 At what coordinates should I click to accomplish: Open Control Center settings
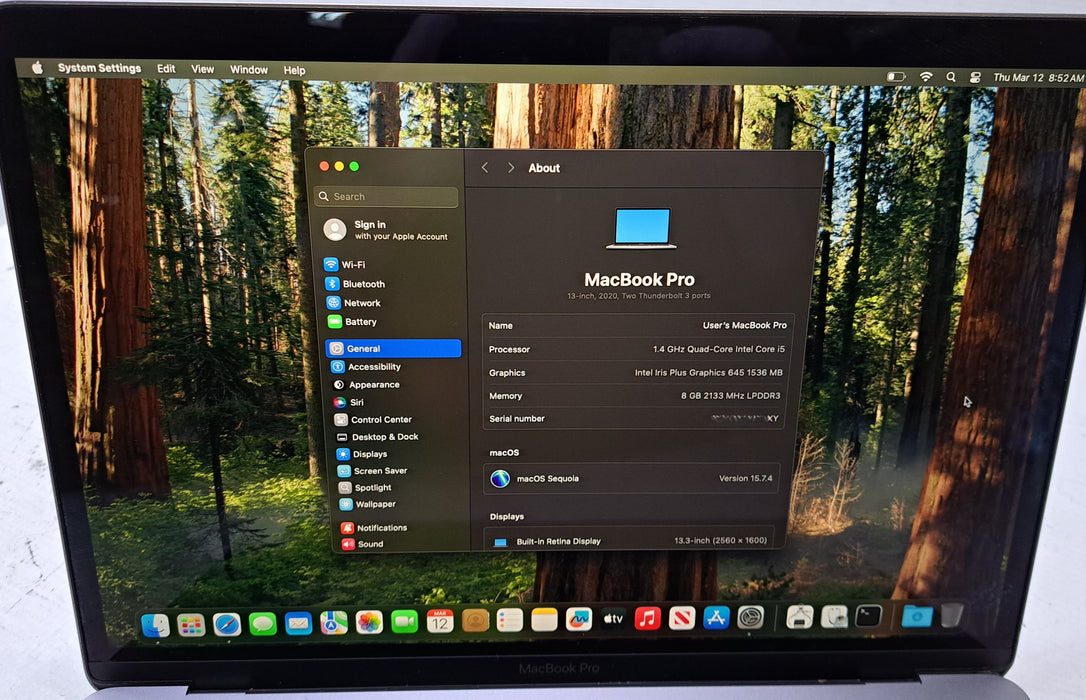click(x=373, y=420)
